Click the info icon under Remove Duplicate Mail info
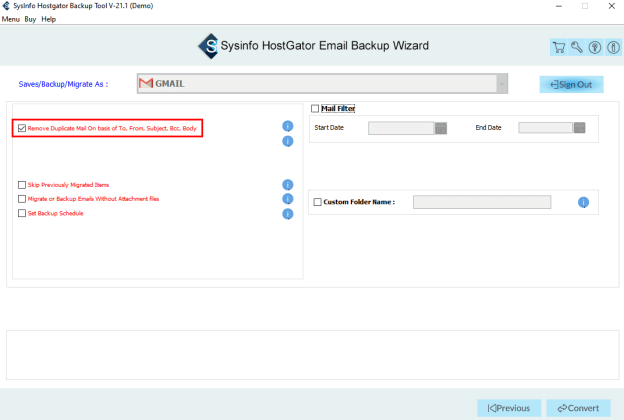This screenshot has height=420, width=624. click(x=288, y=141)
